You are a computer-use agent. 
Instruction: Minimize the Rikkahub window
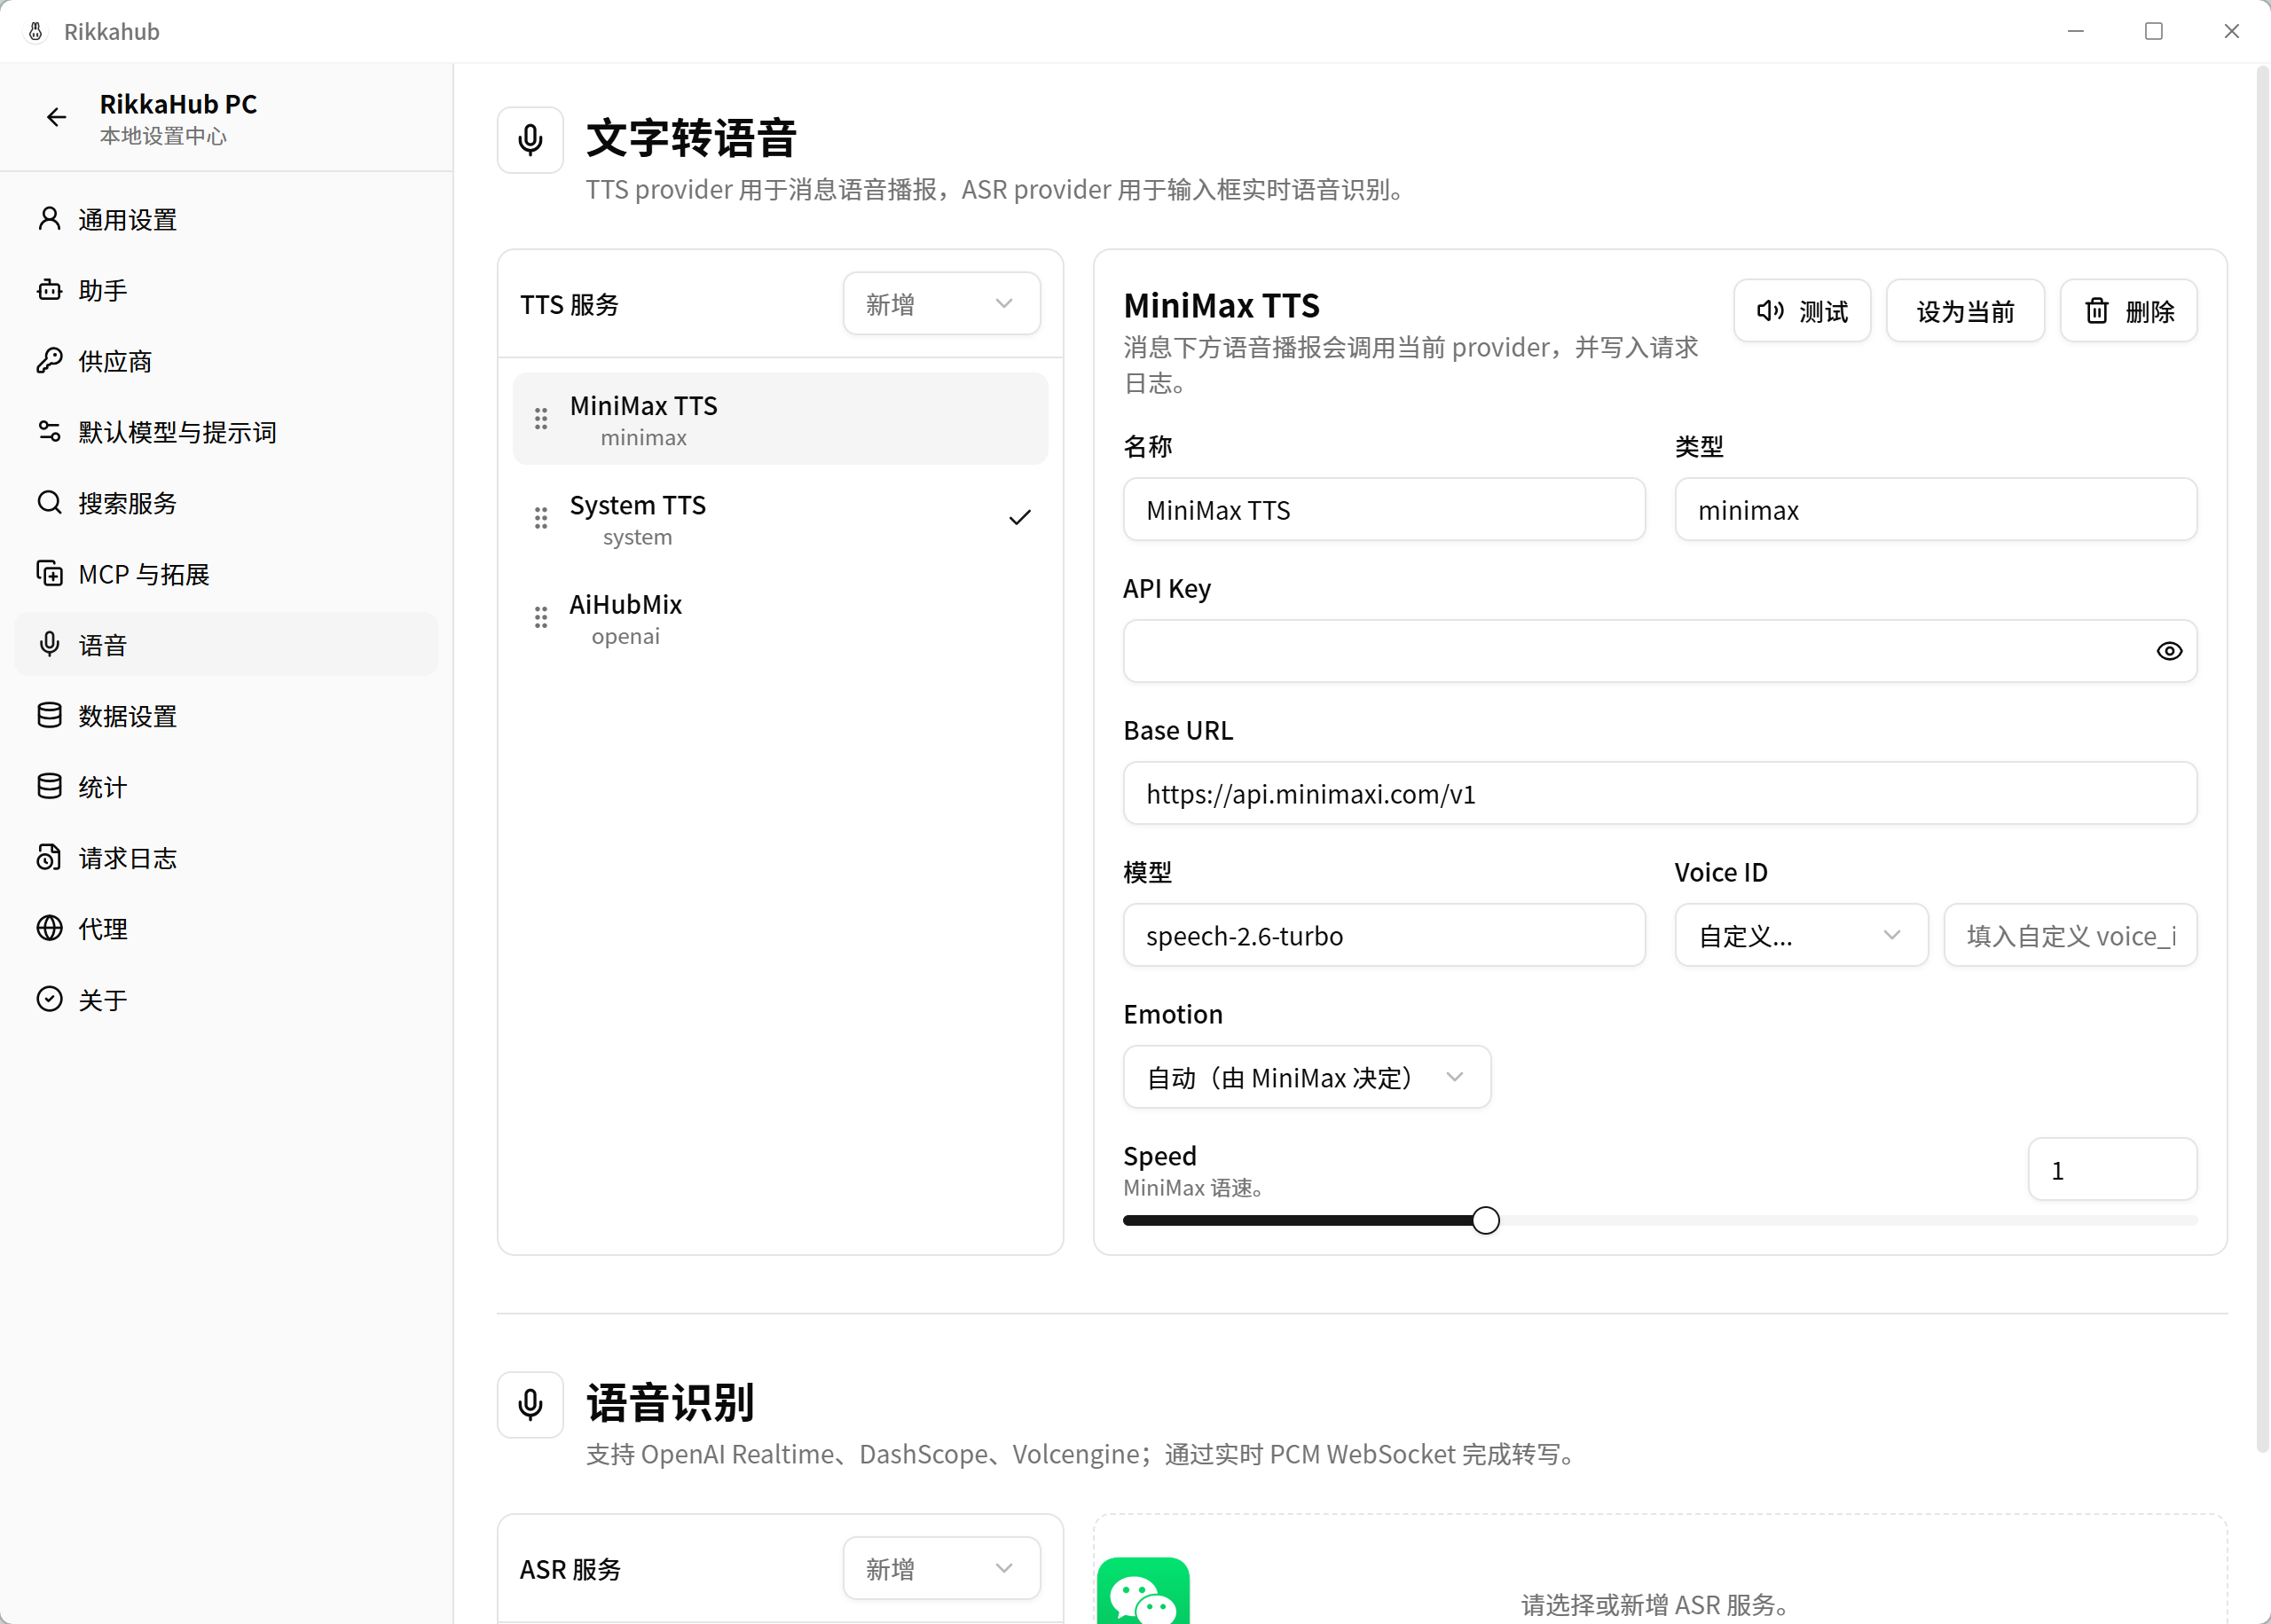click(2076, 32)
